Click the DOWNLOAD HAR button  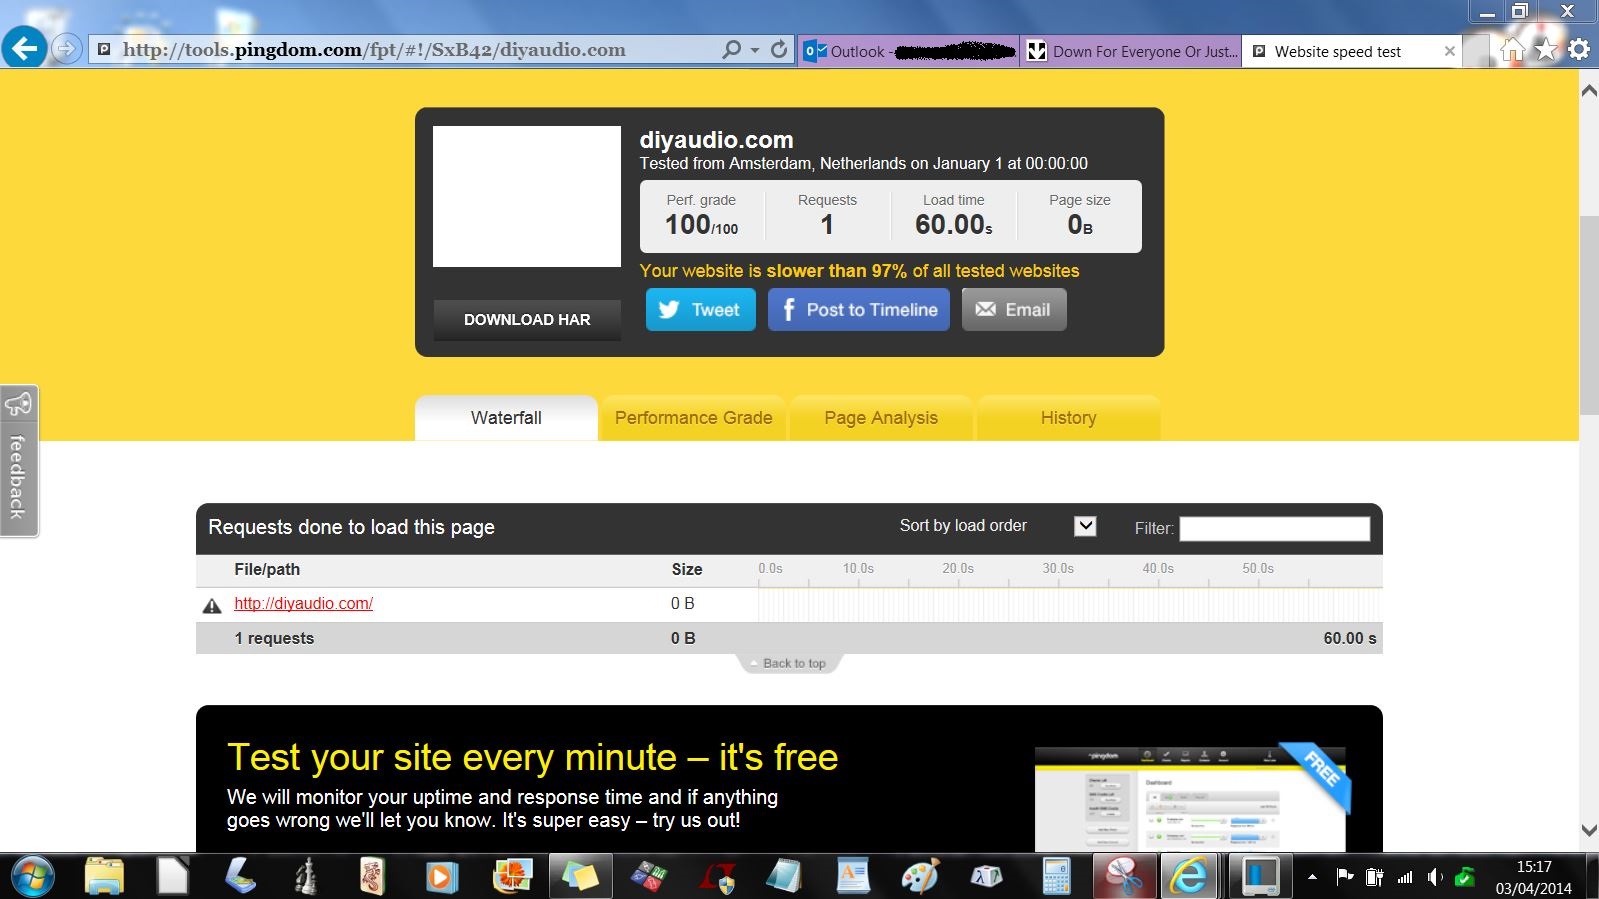pyautogui.click(x=527, y=320)
